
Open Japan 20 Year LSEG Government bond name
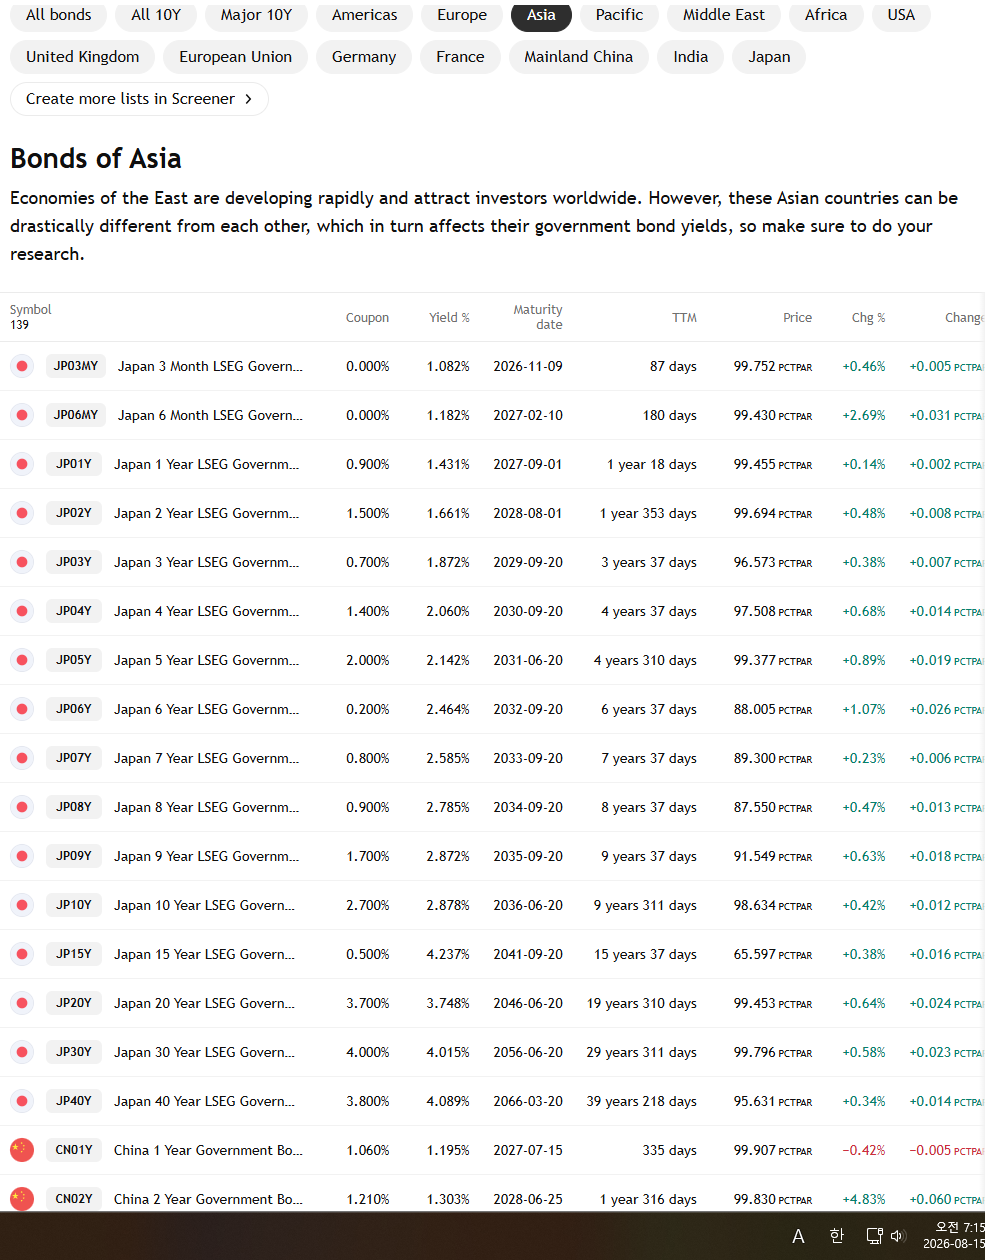[x=204, y=1003]
